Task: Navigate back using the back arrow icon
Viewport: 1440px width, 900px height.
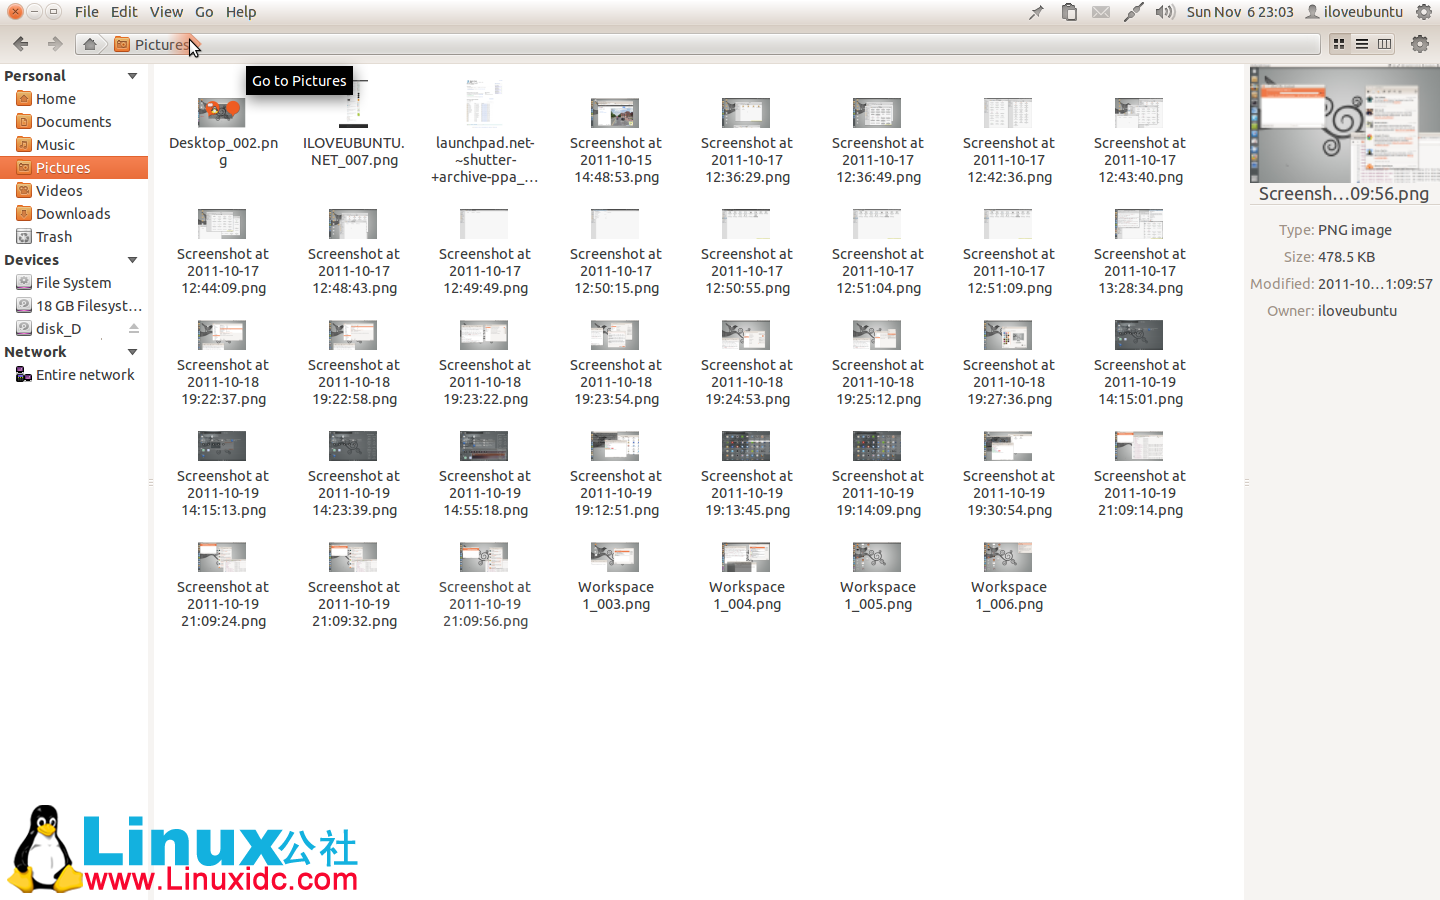Action: (19, 44)
